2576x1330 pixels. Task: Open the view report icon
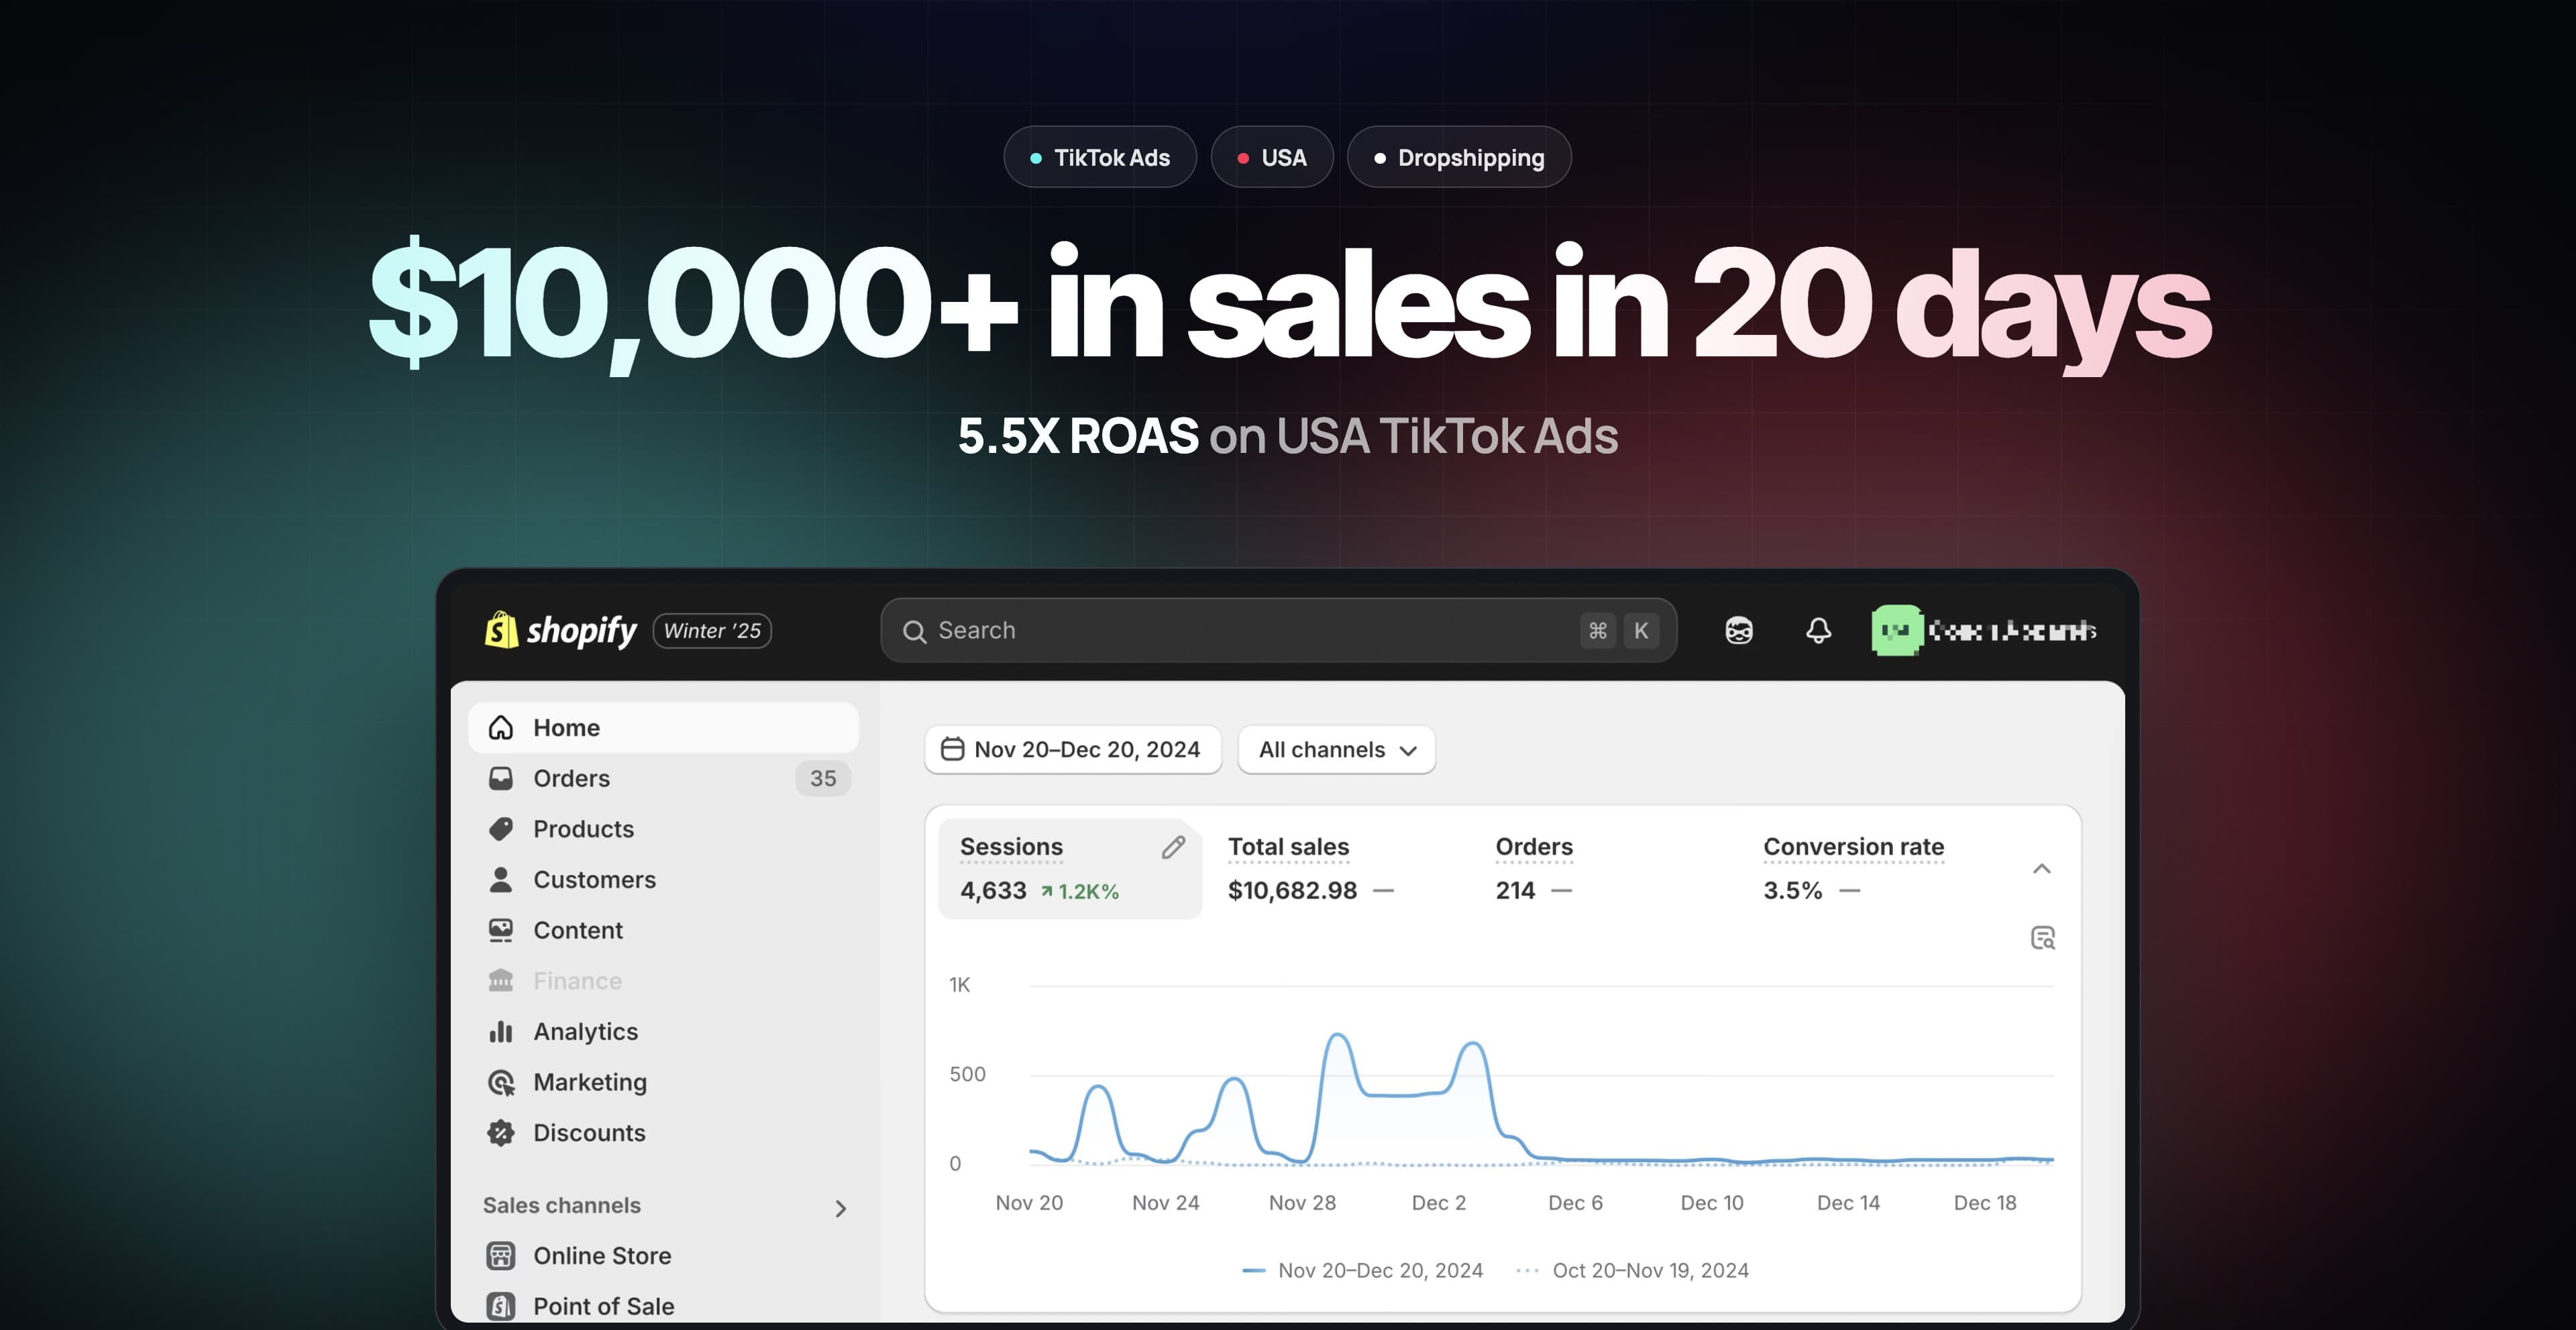(x=2043, y=938)
